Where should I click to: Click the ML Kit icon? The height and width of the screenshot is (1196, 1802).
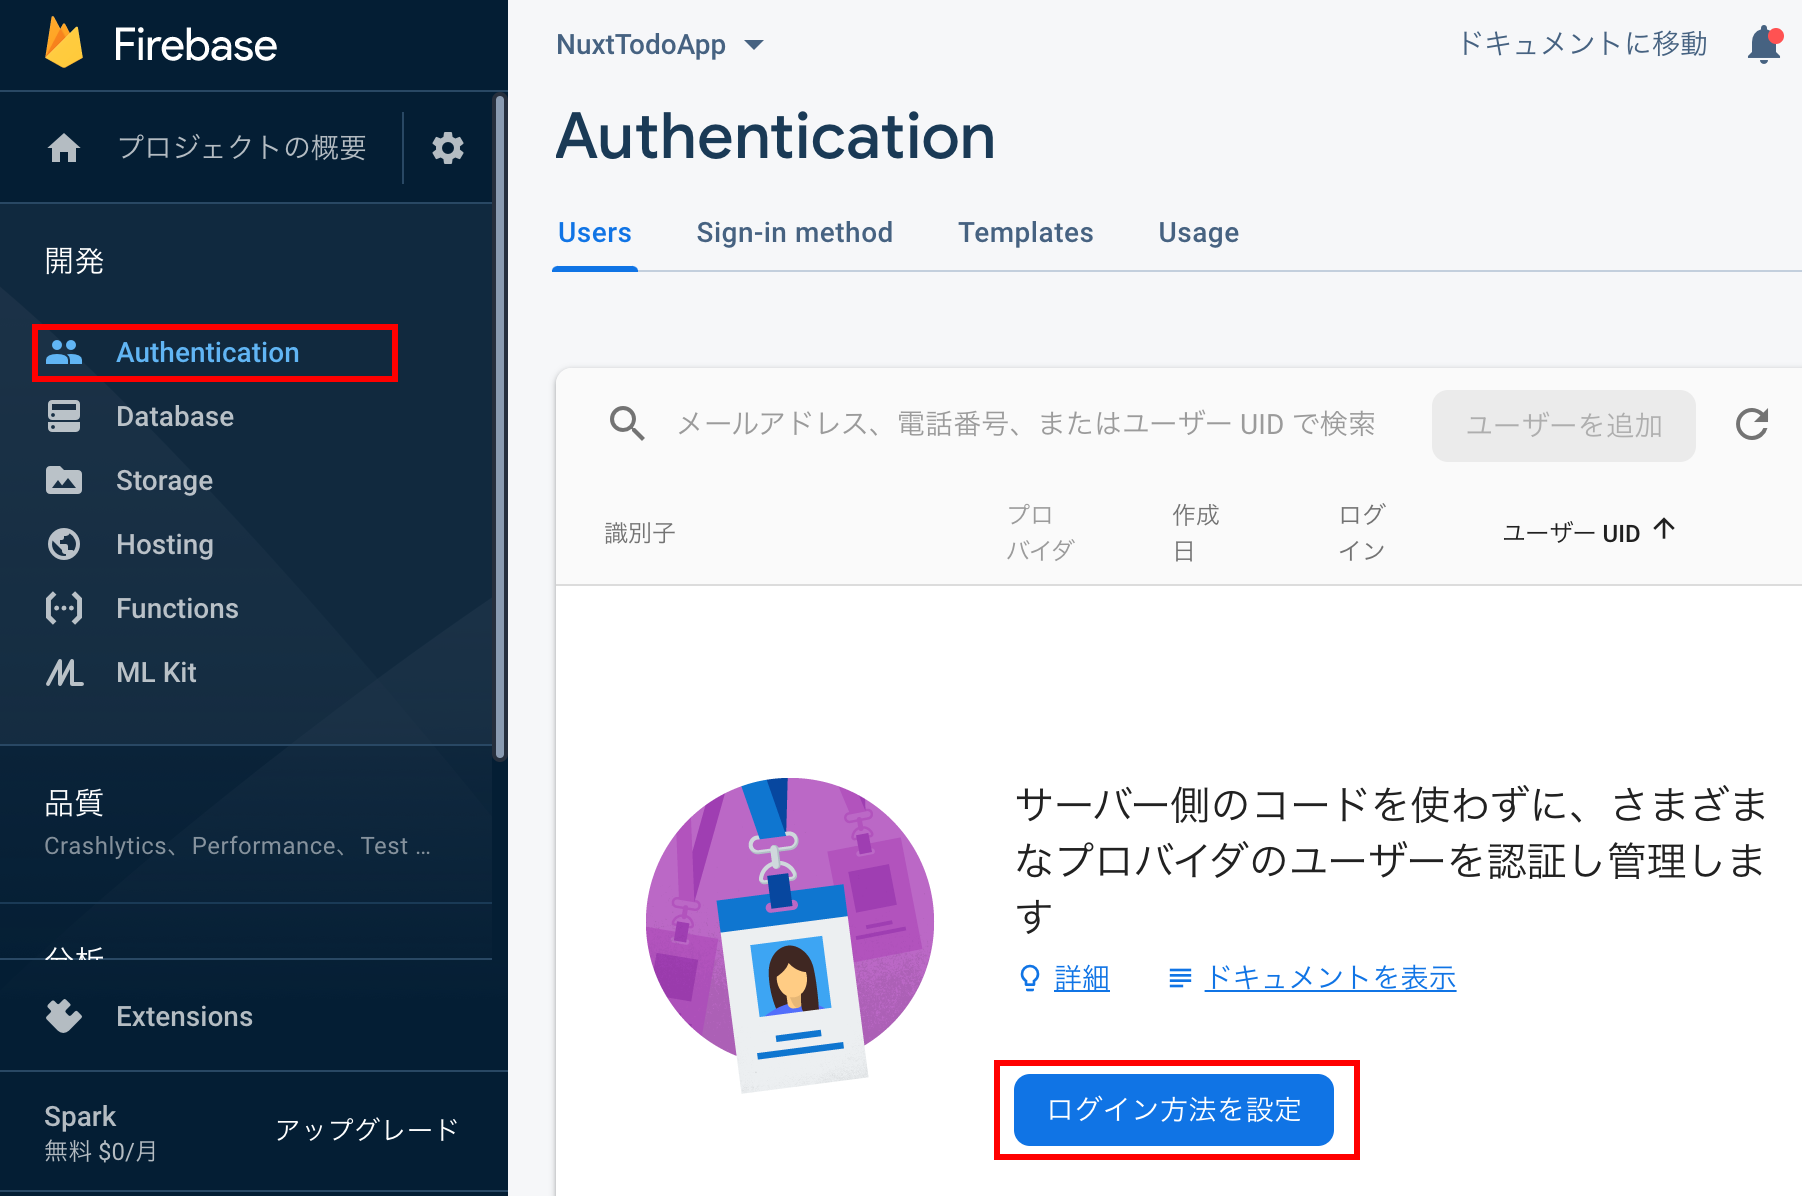(64, 672)
